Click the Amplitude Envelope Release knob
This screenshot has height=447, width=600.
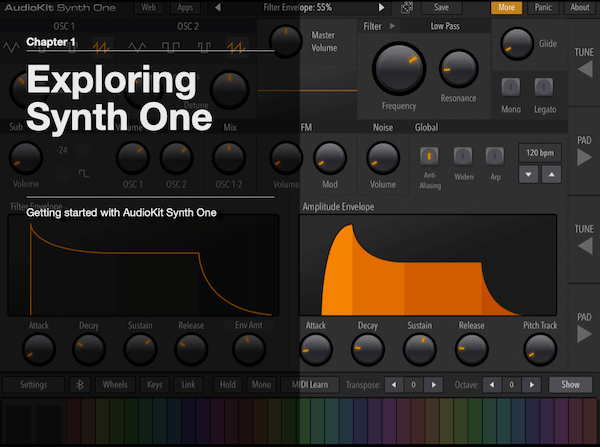tap(472, 349)
